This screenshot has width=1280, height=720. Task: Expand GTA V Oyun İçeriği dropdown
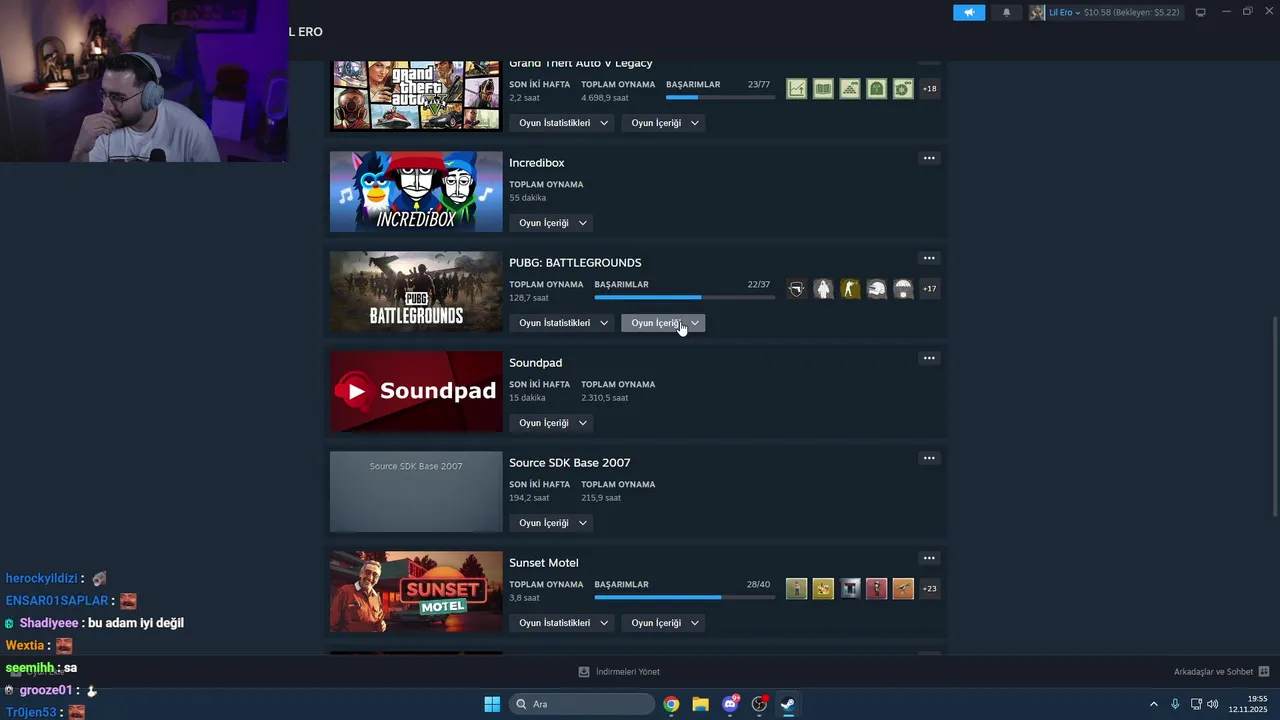664,123
